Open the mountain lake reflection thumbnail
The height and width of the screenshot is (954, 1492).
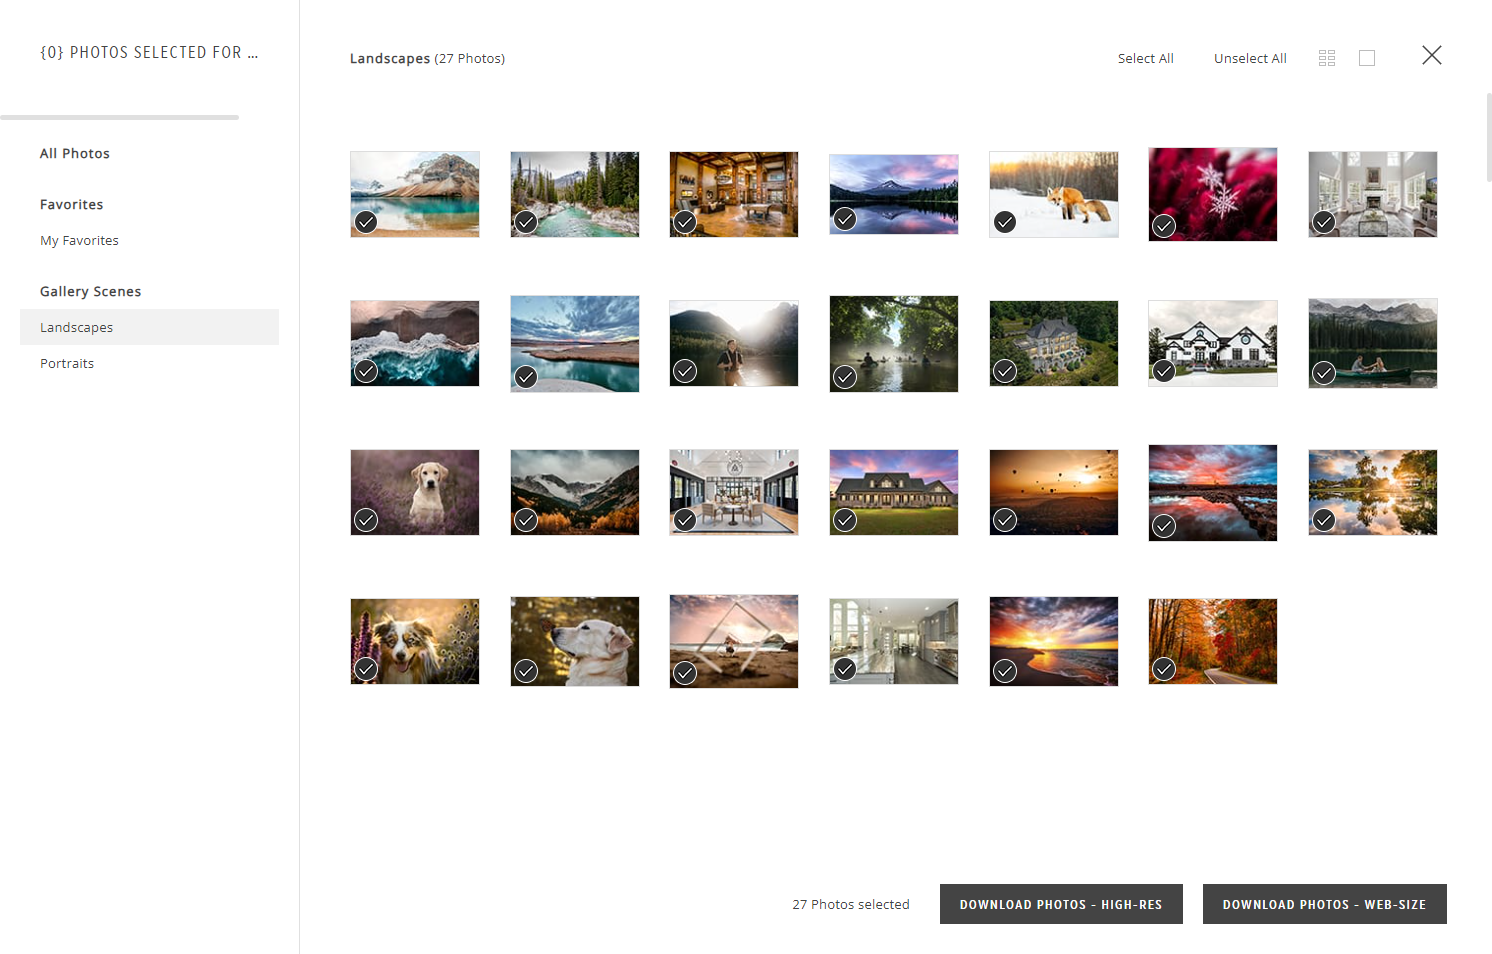pyautogui.click(x=894, y=194)
